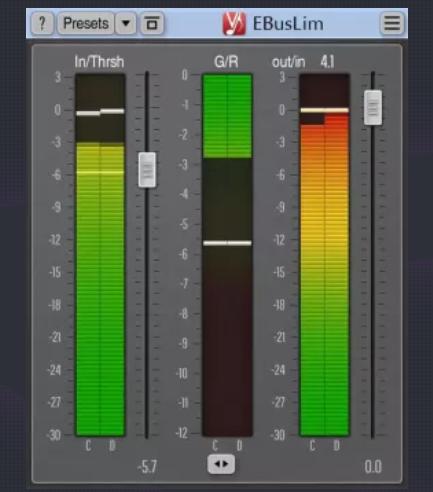Click the input meter peak hold marker
Screen dimensions: 433x492
pos(100,112)
